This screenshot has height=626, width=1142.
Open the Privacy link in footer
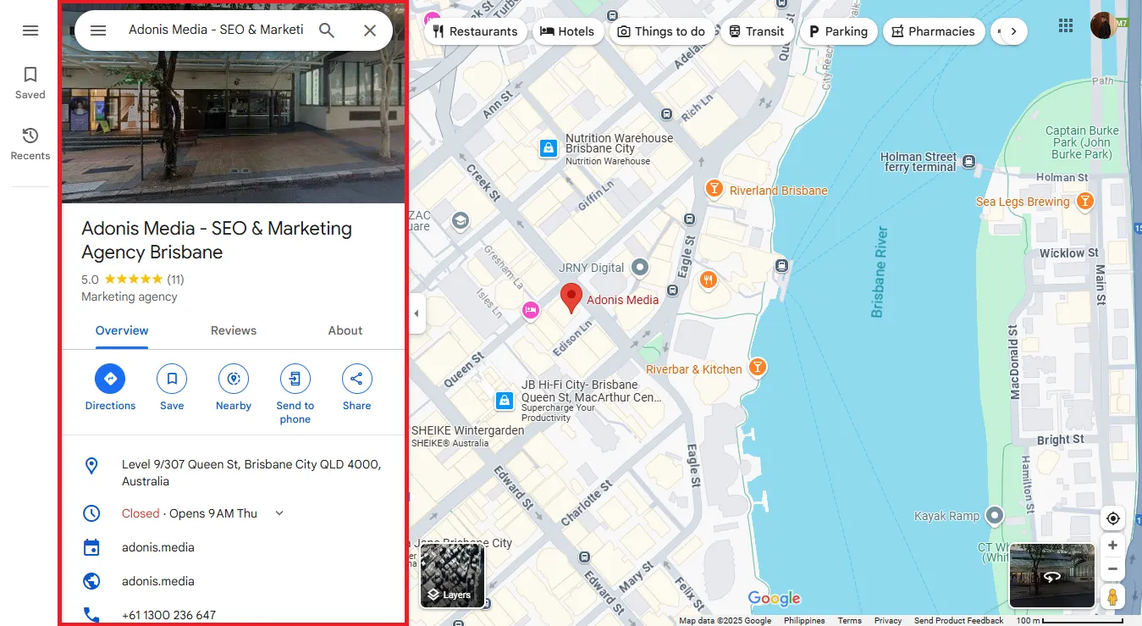click(x=888, y=620)
